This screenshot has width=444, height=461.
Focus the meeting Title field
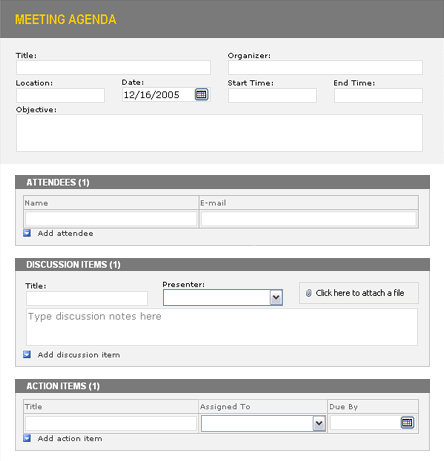pos(113,68)
